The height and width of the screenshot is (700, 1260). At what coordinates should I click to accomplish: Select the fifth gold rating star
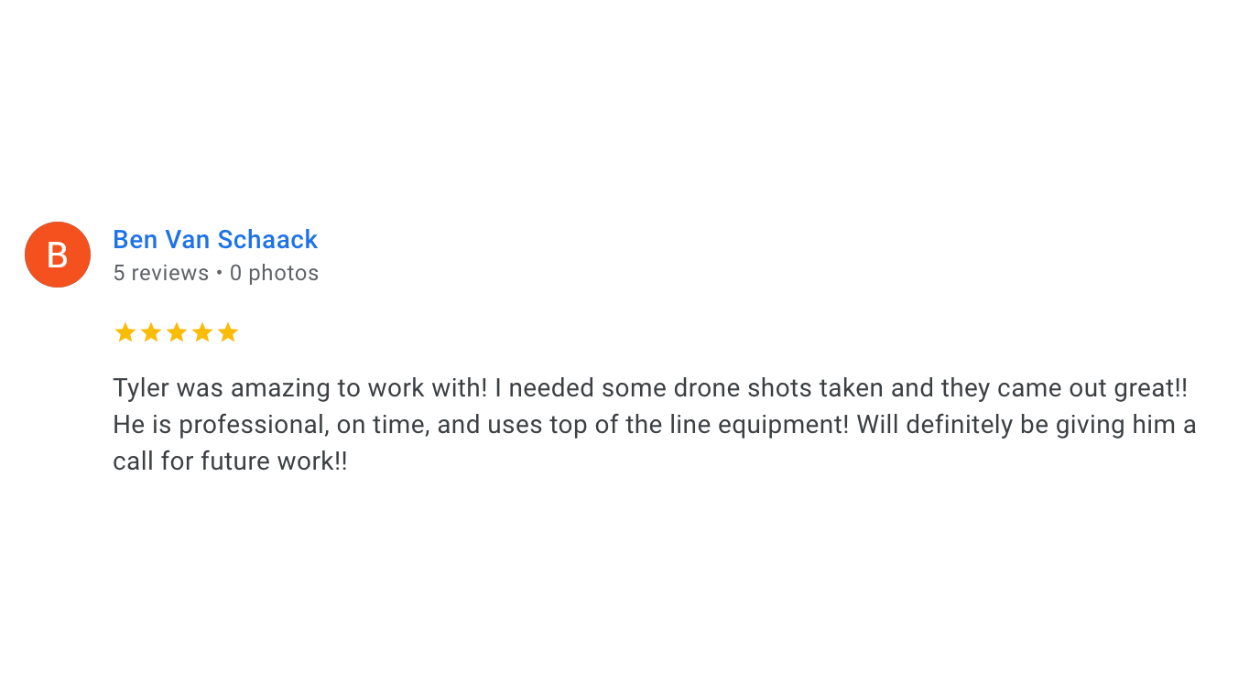(229, 333)
